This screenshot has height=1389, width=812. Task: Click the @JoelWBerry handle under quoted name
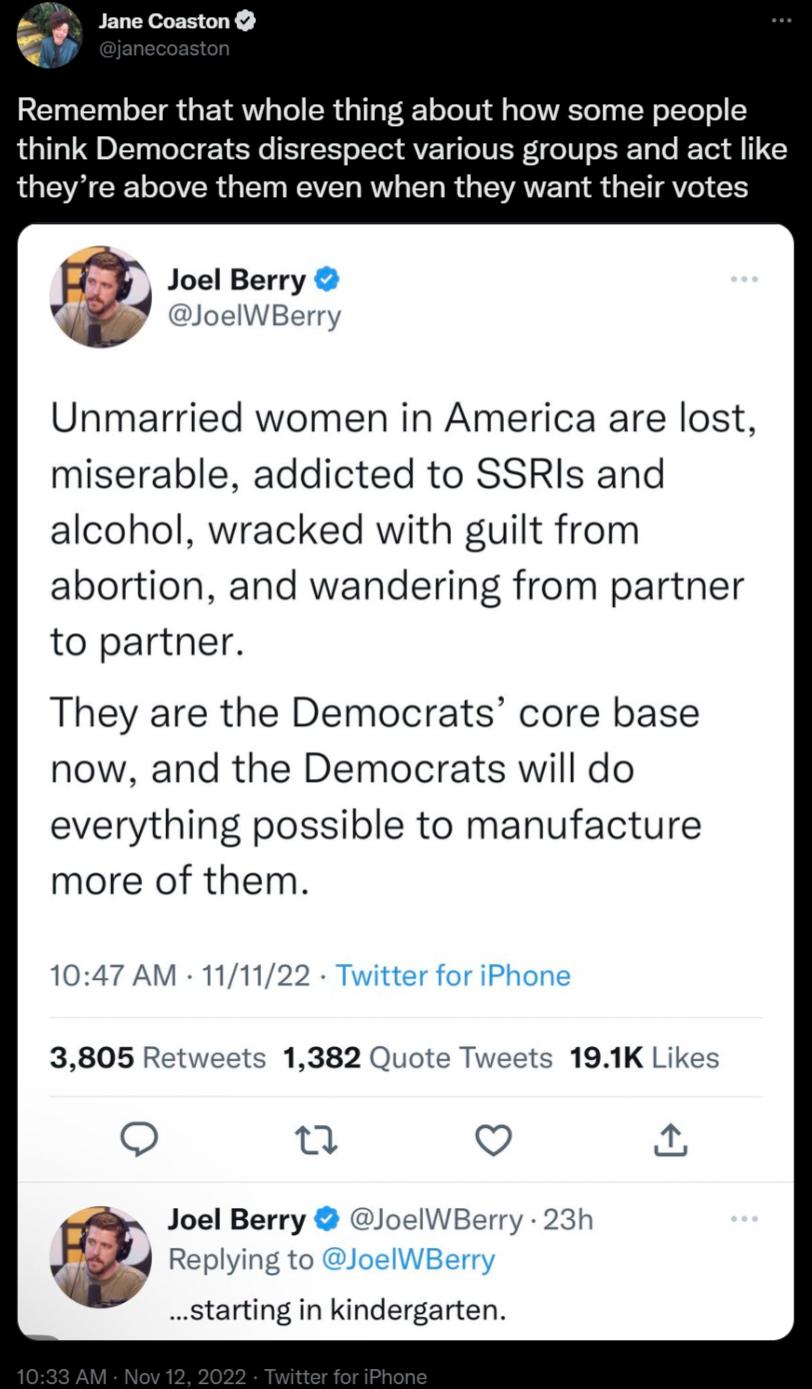coord(254,316)
